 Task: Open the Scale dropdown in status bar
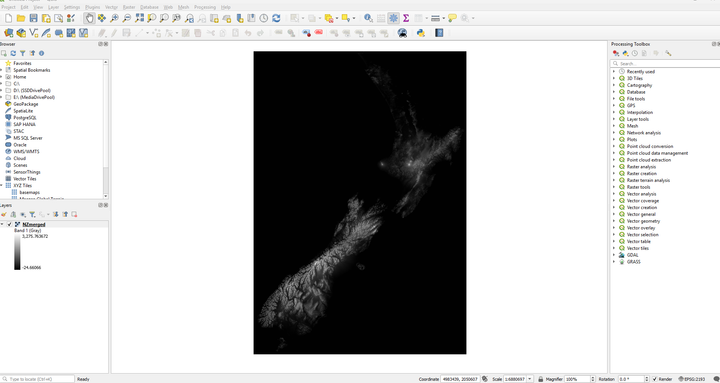(530, 379)
